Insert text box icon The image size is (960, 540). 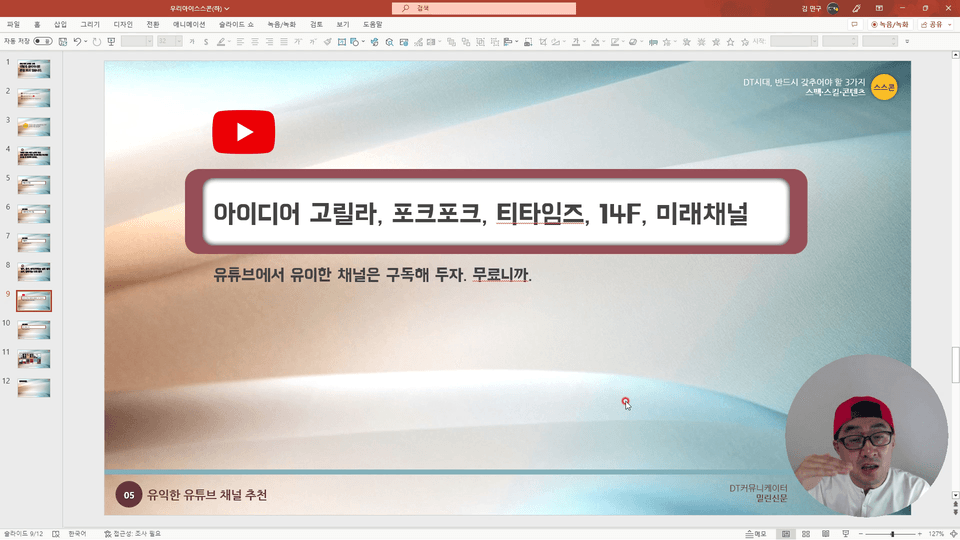point(342,42)
